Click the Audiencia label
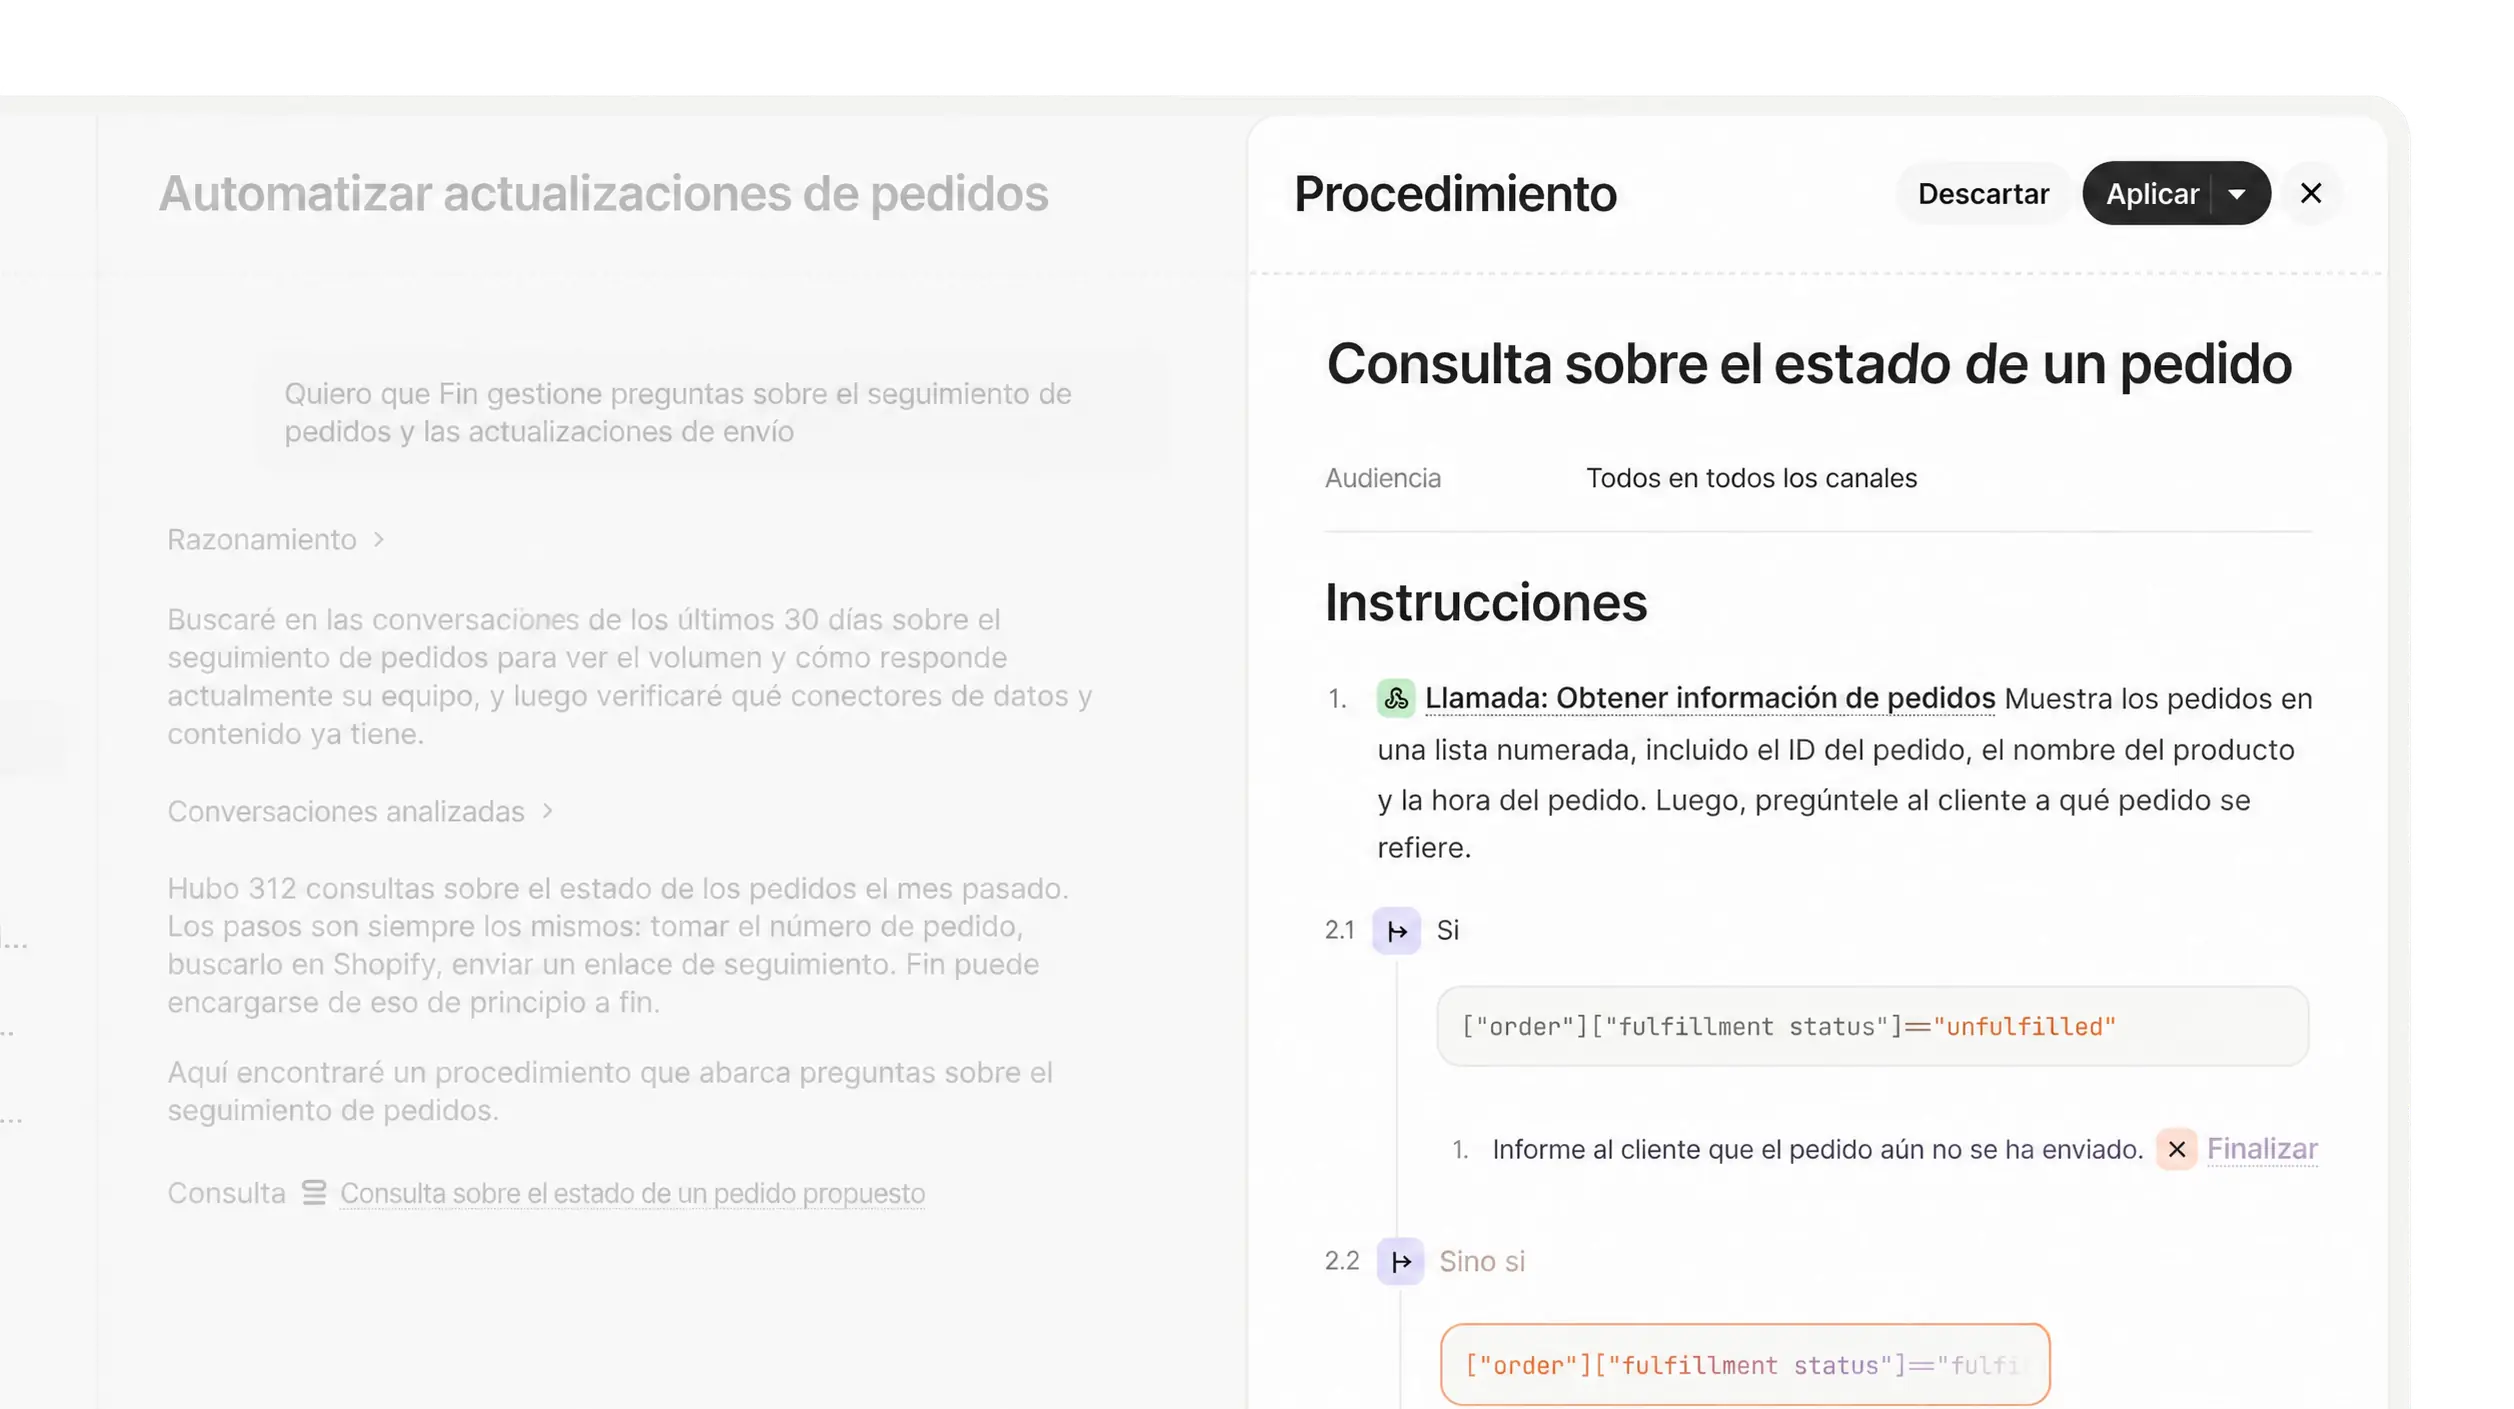The height and width of the screenshot is (1409, 2514). [x=1383, y=478]
